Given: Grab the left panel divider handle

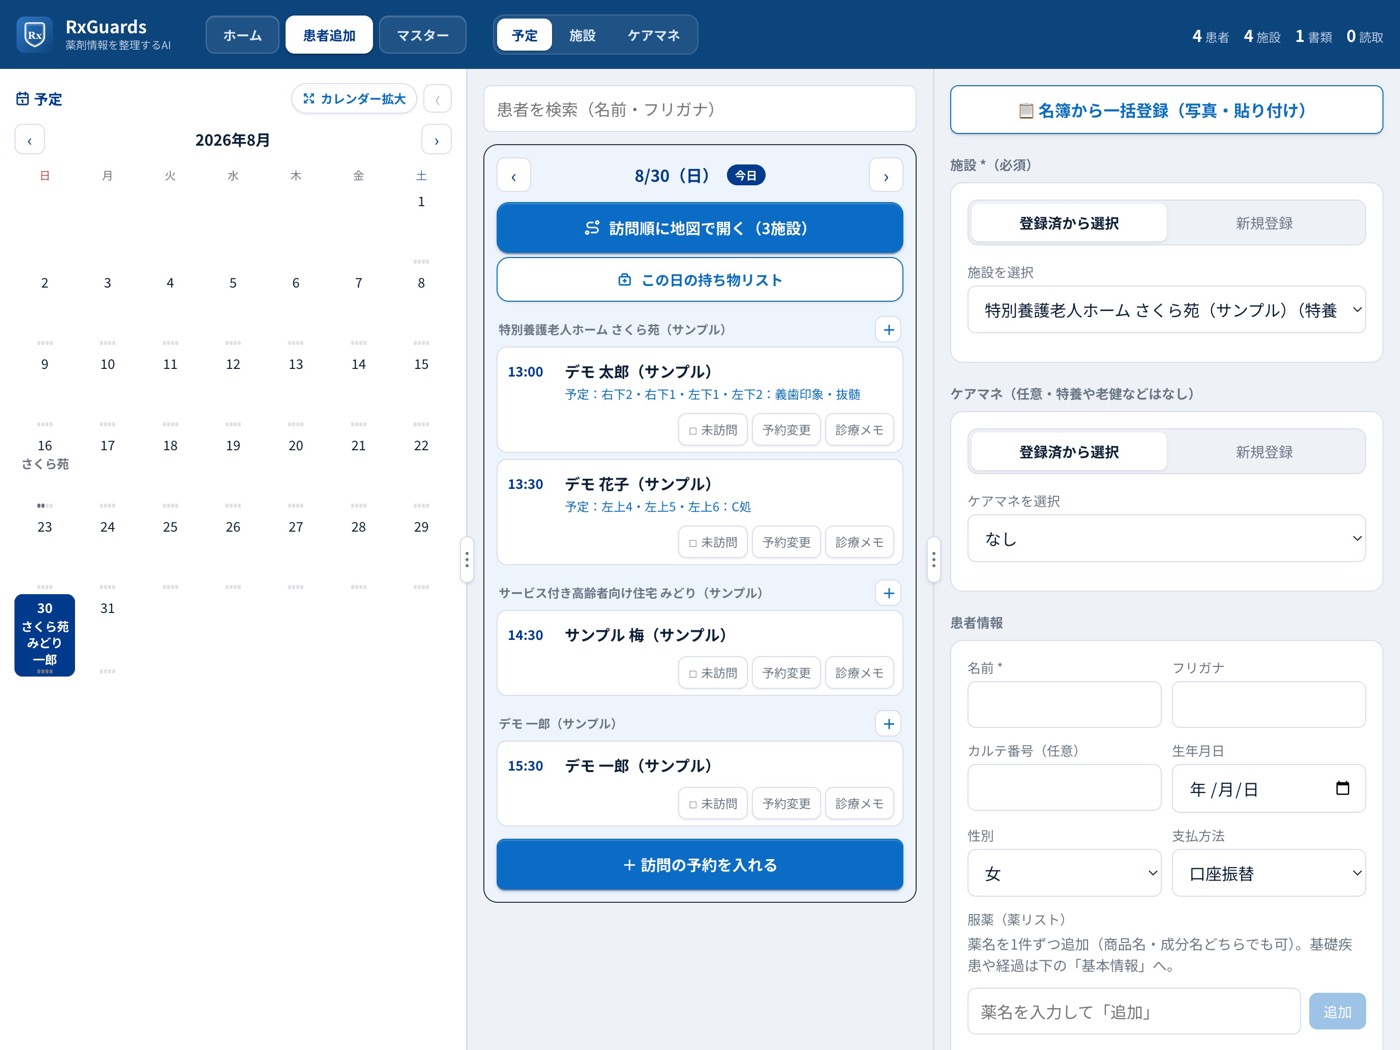Looking at the screenshot, I should (466, 559).
